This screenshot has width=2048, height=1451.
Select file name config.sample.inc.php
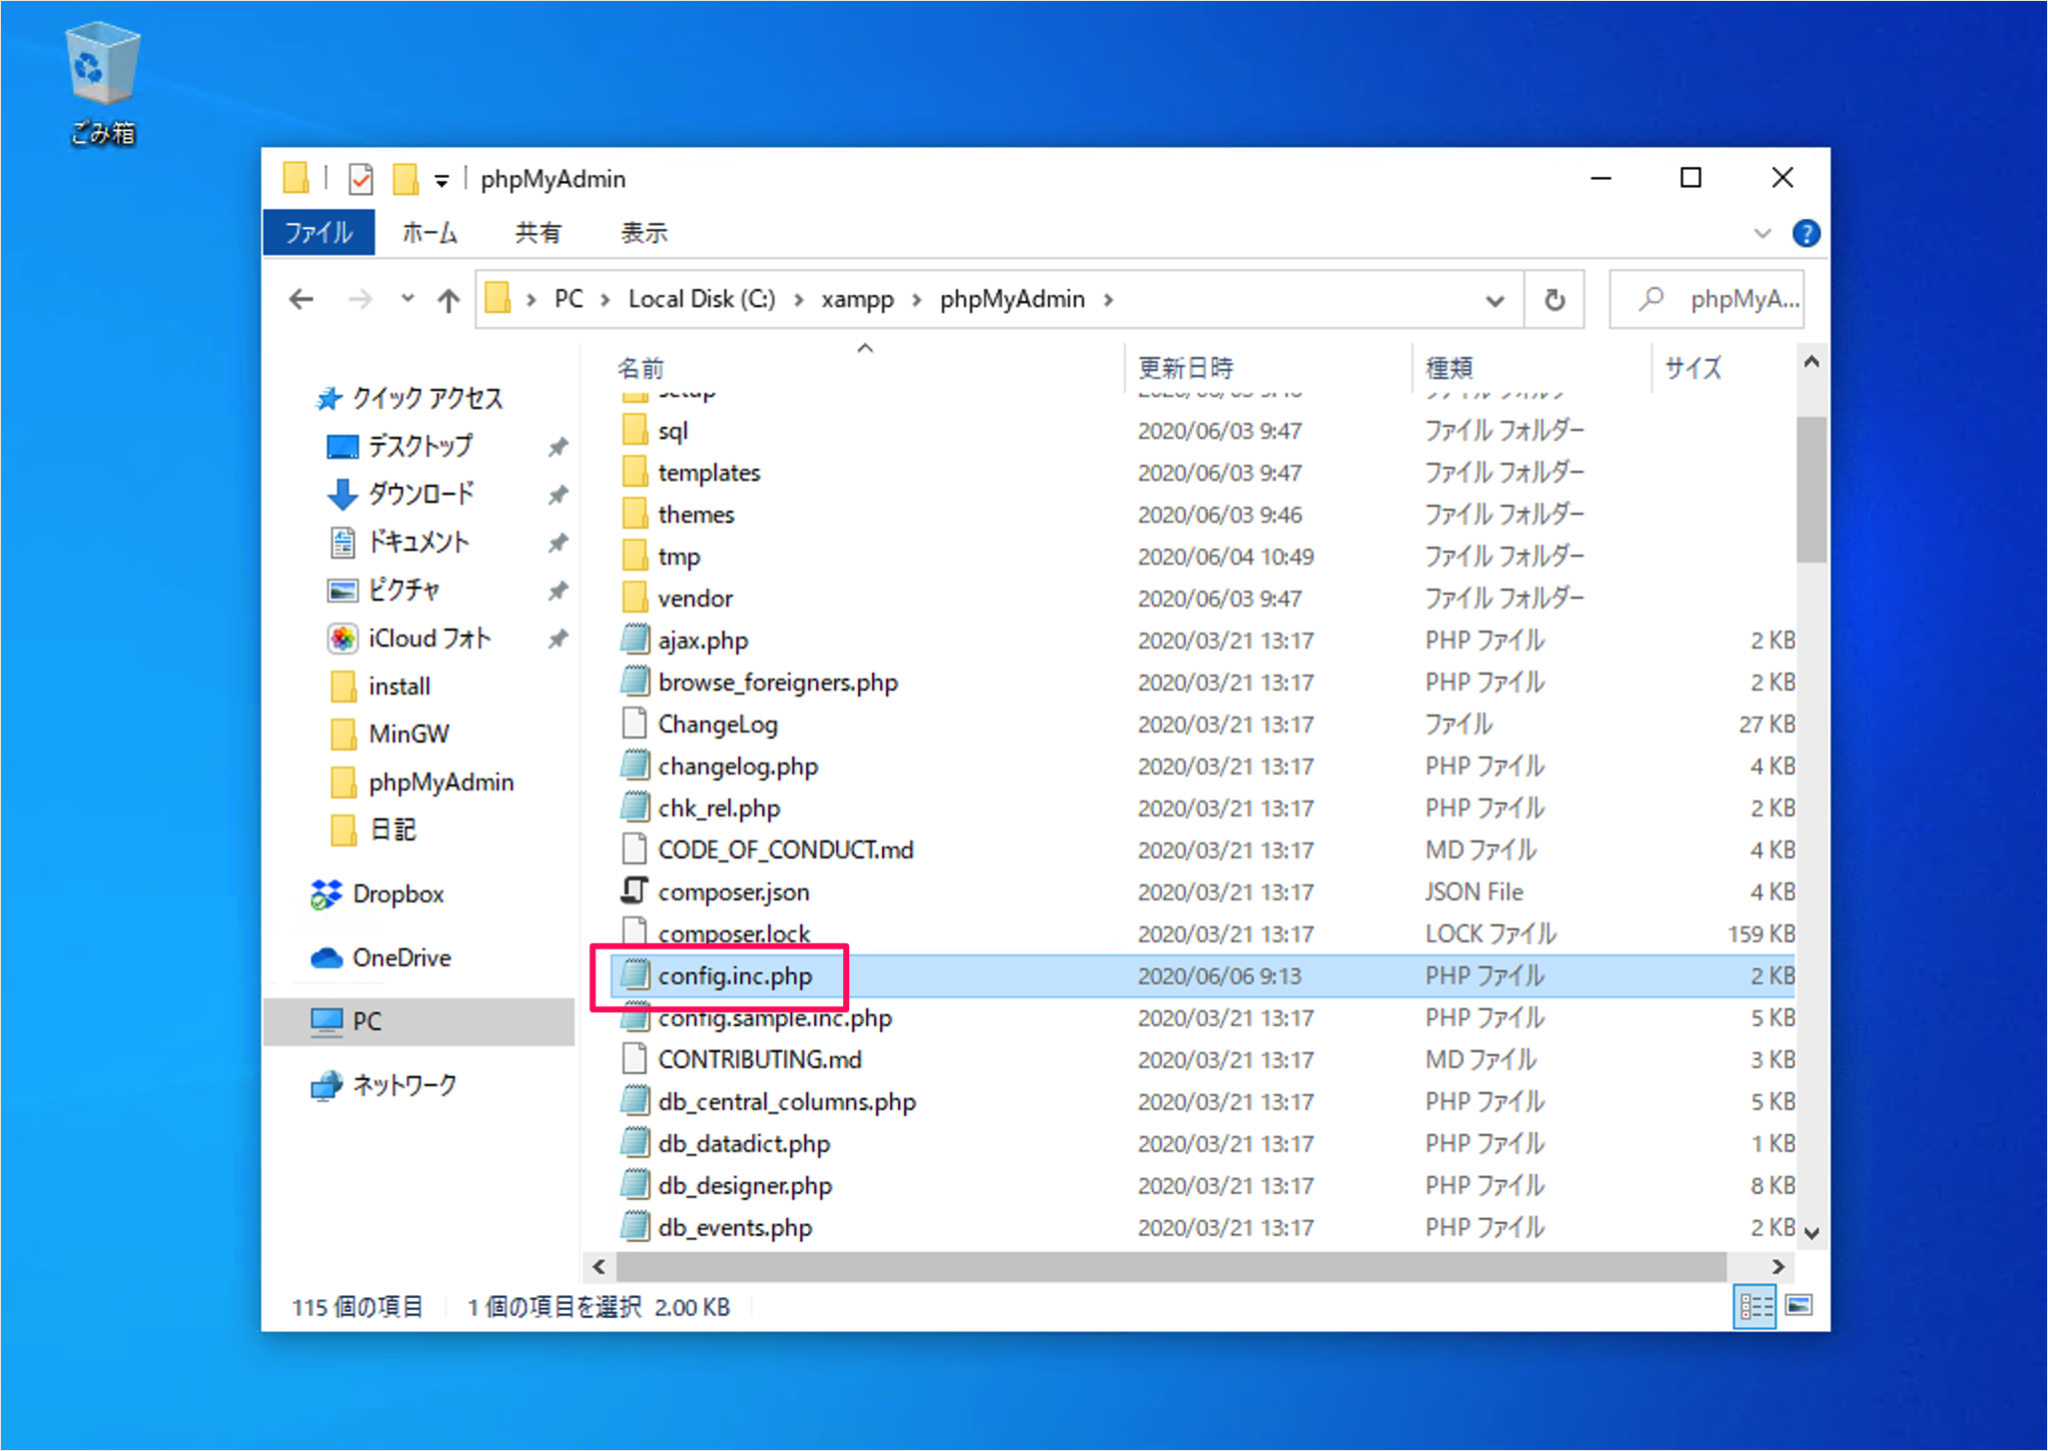pos(775,1018)
